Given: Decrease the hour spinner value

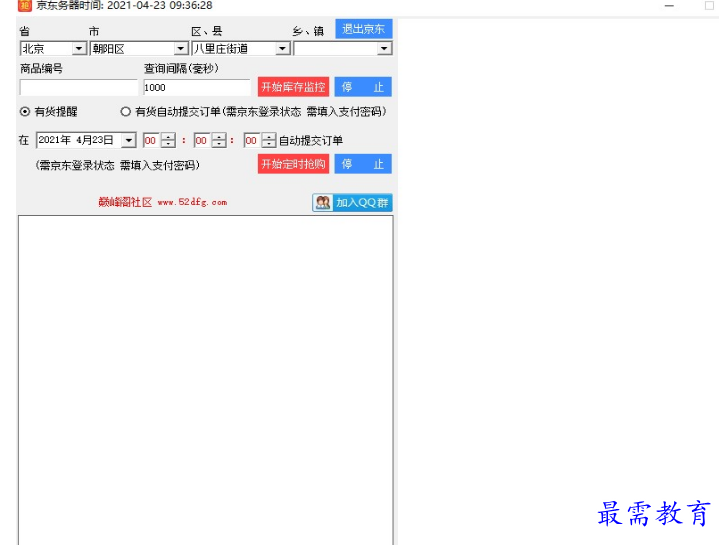Looking at the screenshot, I should pyautogui.click(x=168, y=144).
